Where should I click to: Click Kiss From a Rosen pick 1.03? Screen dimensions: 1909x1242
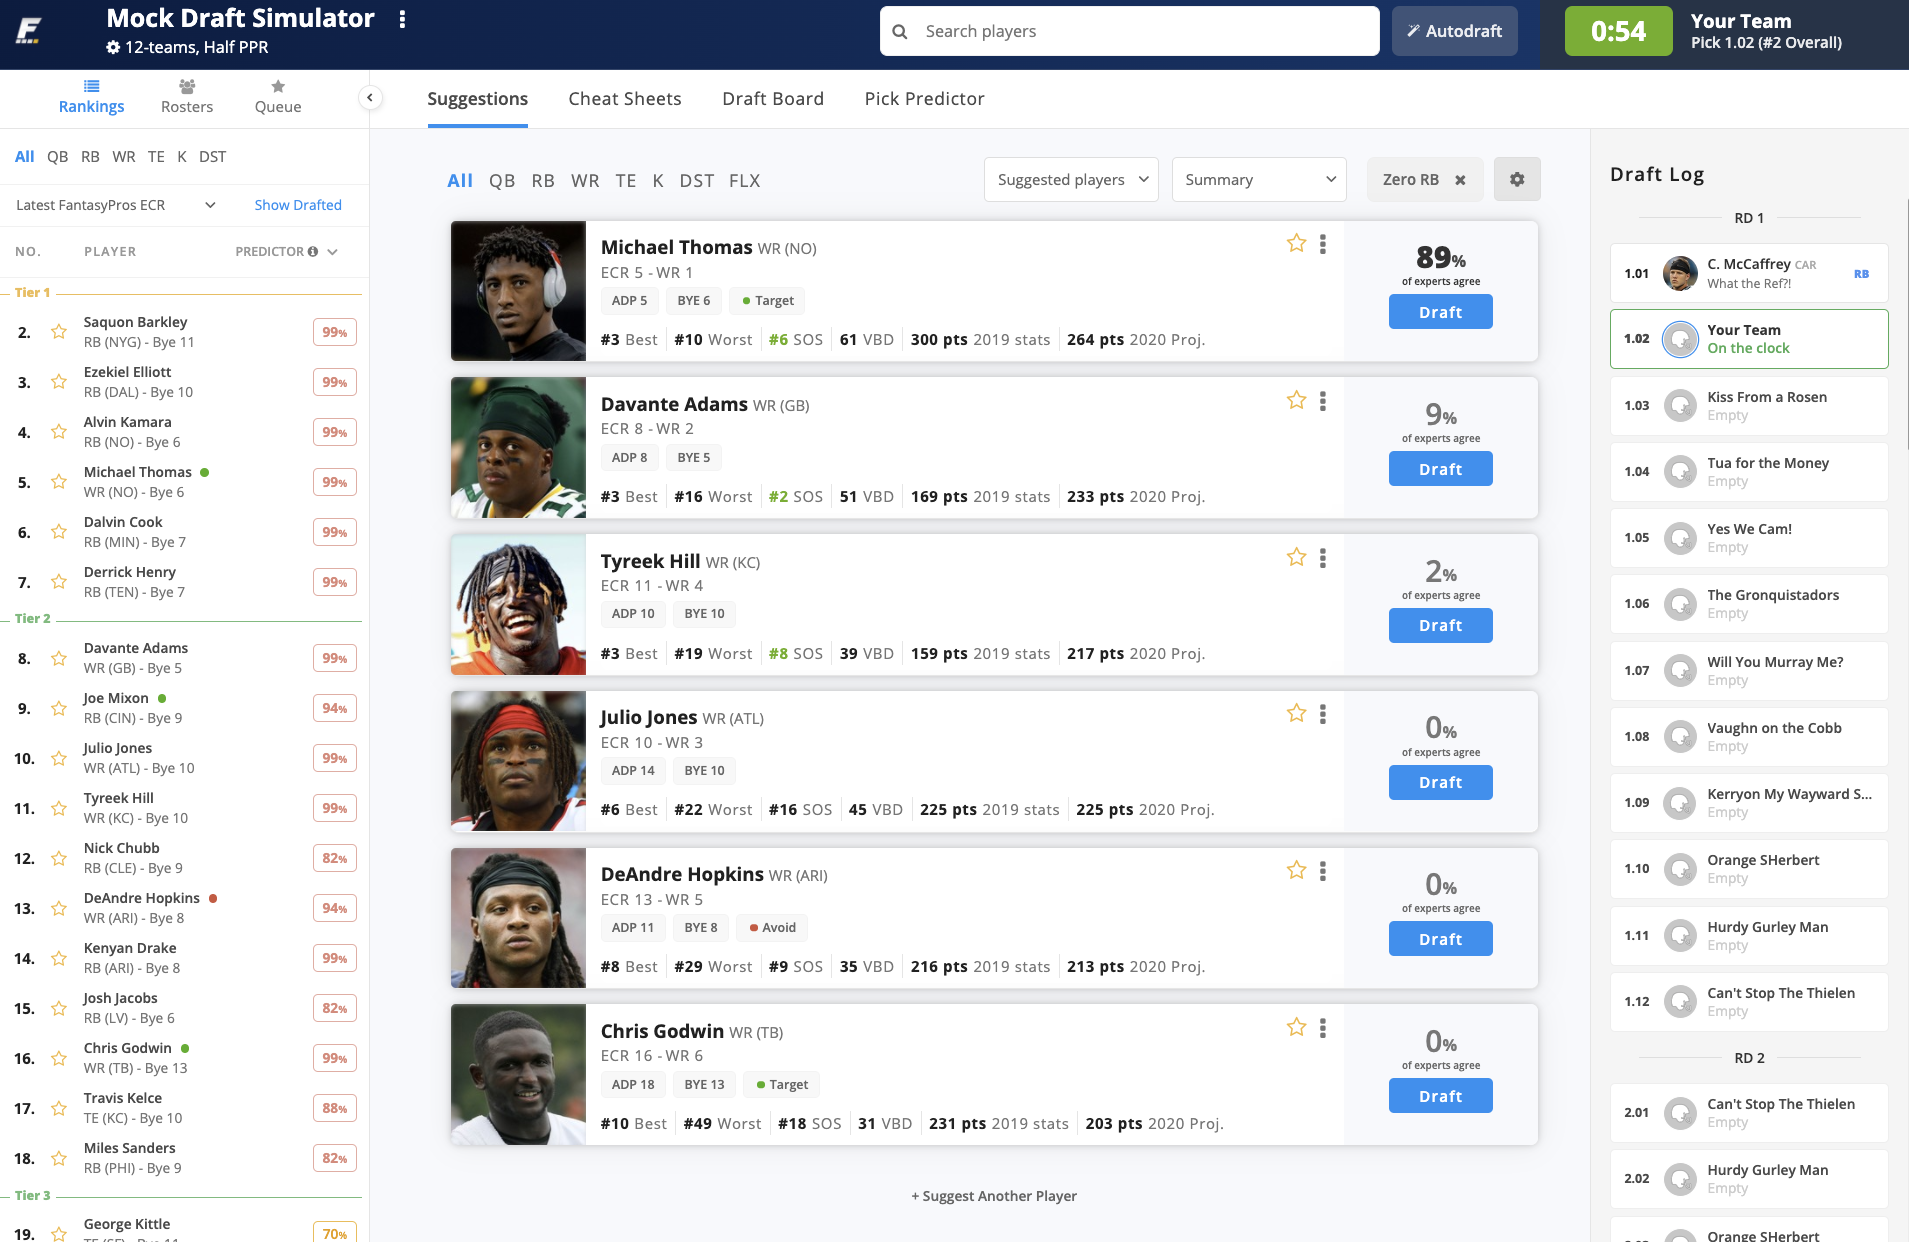(x=1749, y=405)
